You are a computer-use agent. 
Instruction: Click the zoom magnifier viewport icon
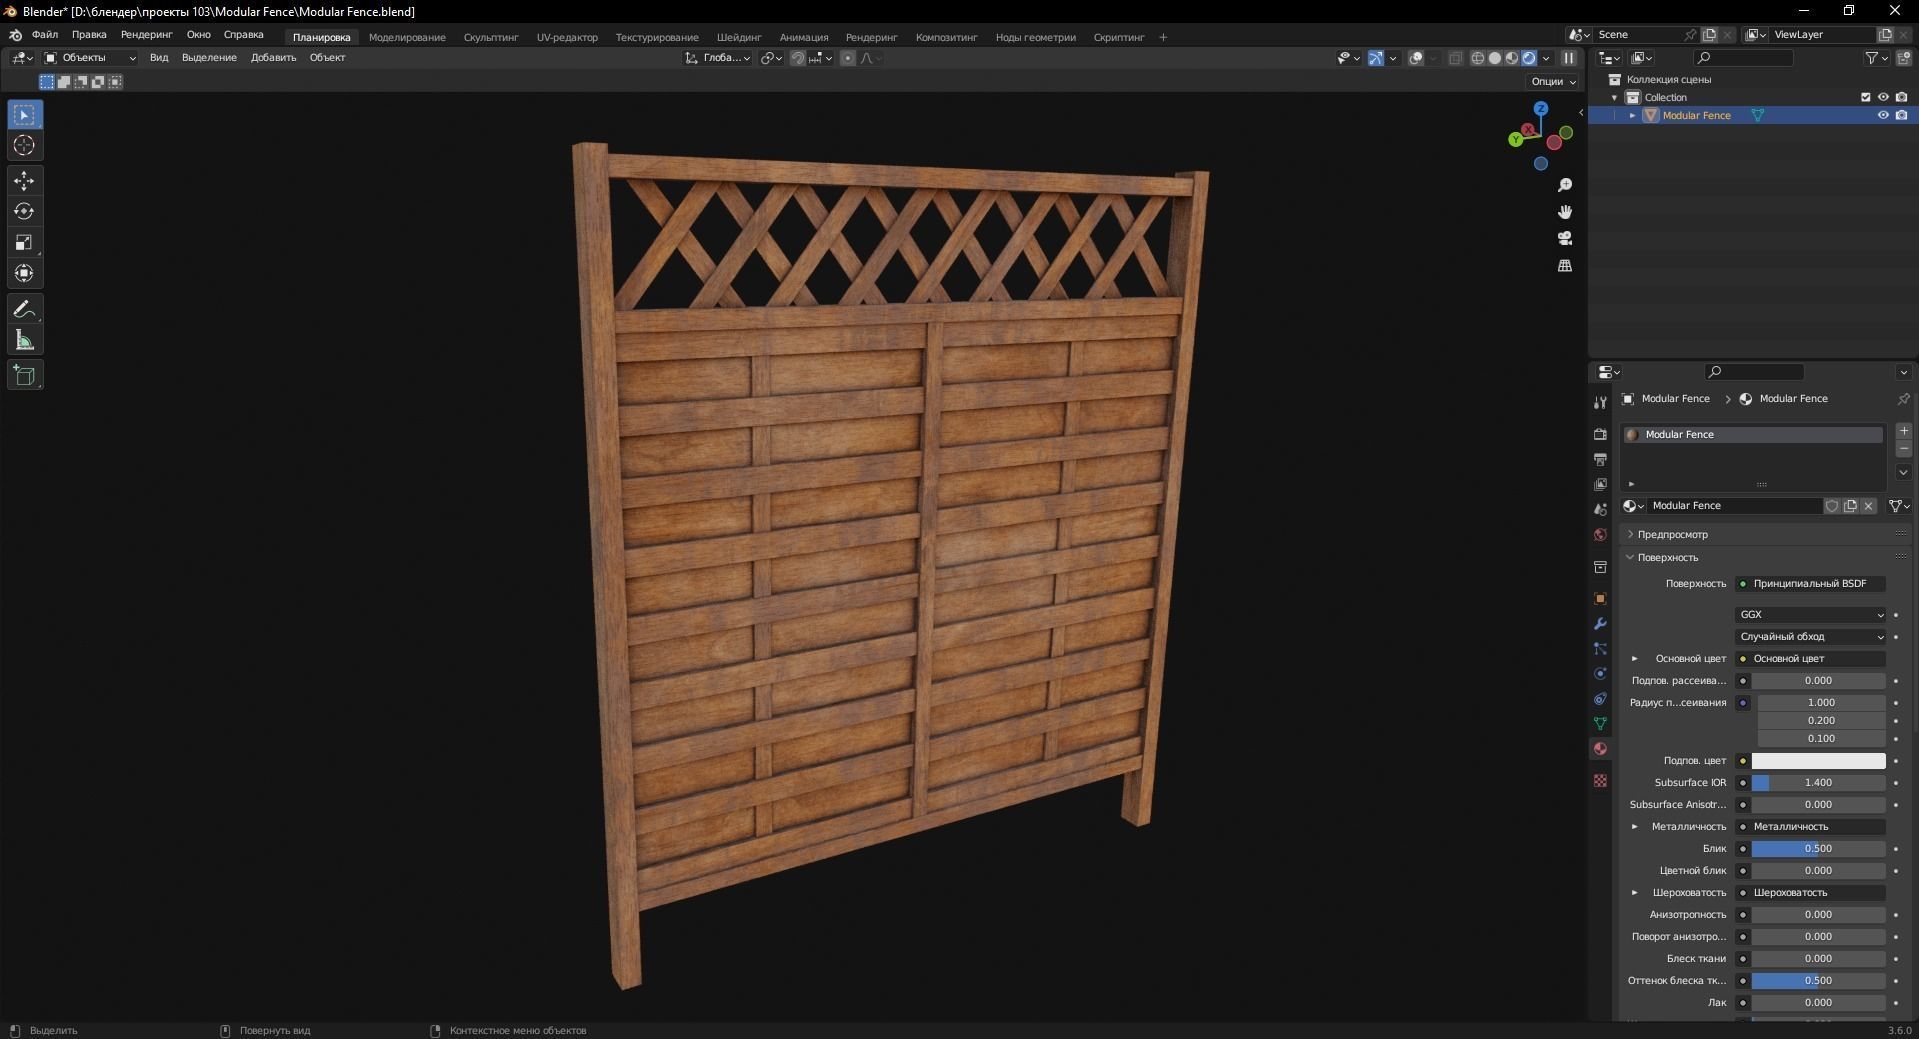click(1565, 186)
